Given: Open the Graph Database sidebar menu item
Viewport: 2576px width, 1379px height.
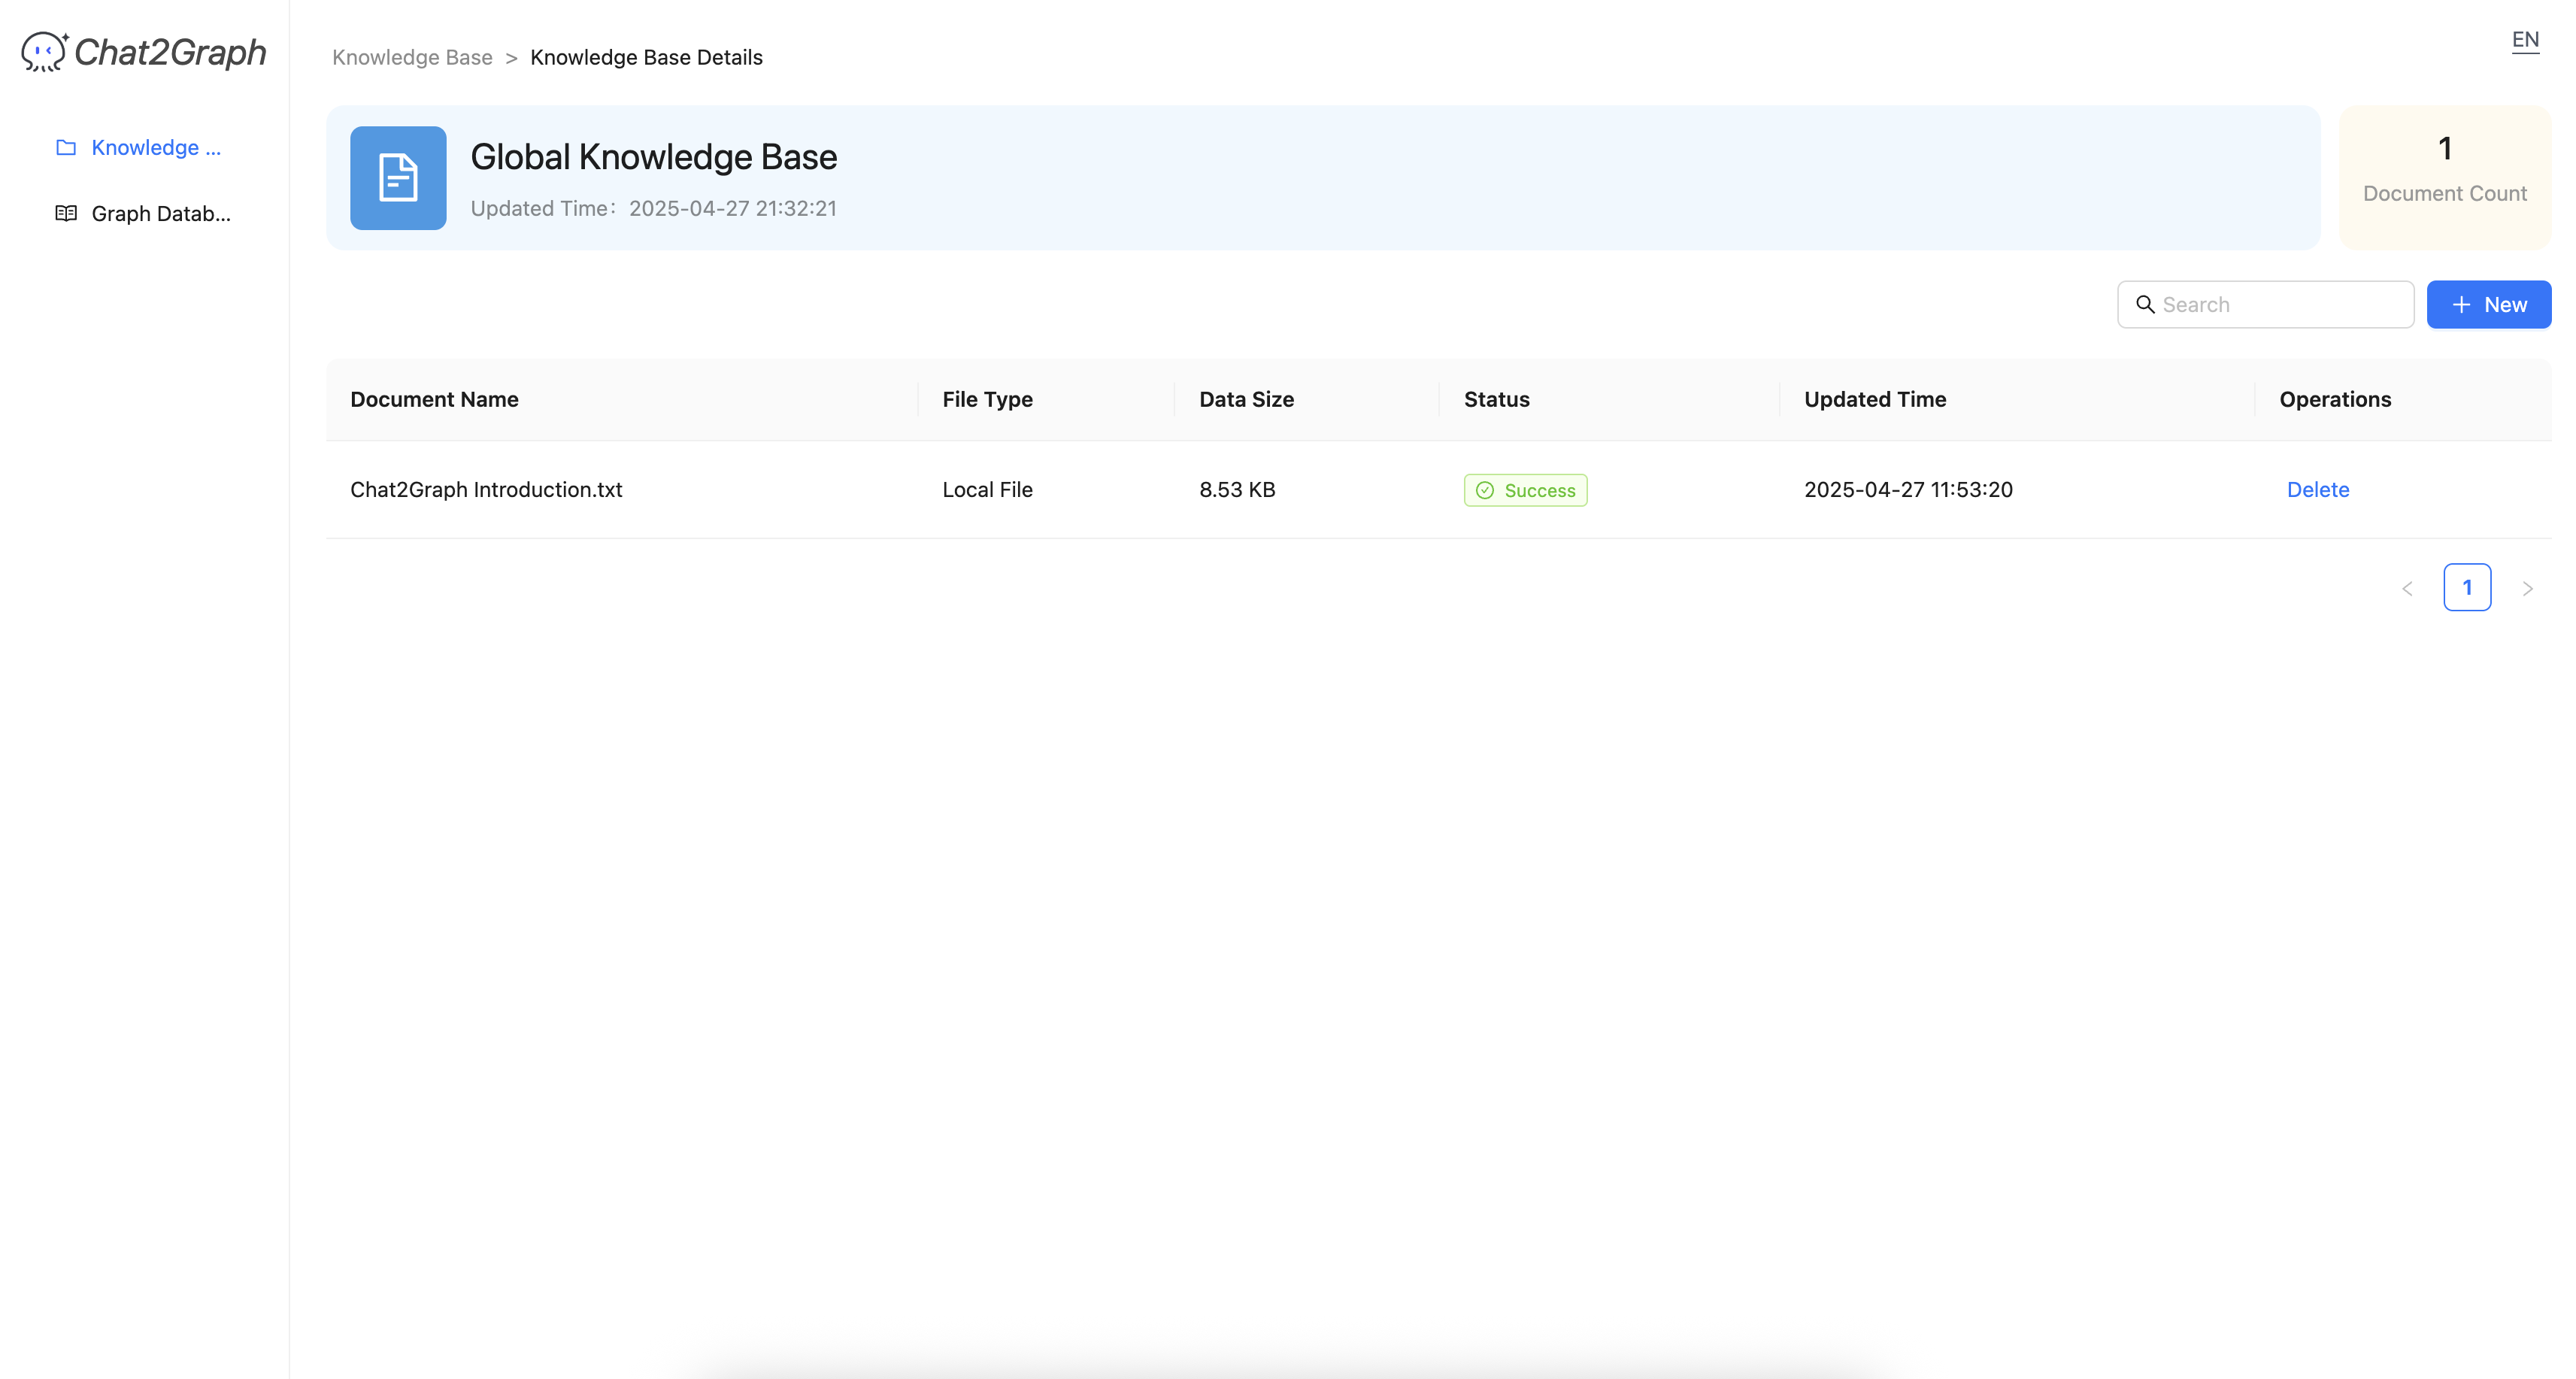Looking at the screenshot, I should pyautogui.click(x=160, y=213).
